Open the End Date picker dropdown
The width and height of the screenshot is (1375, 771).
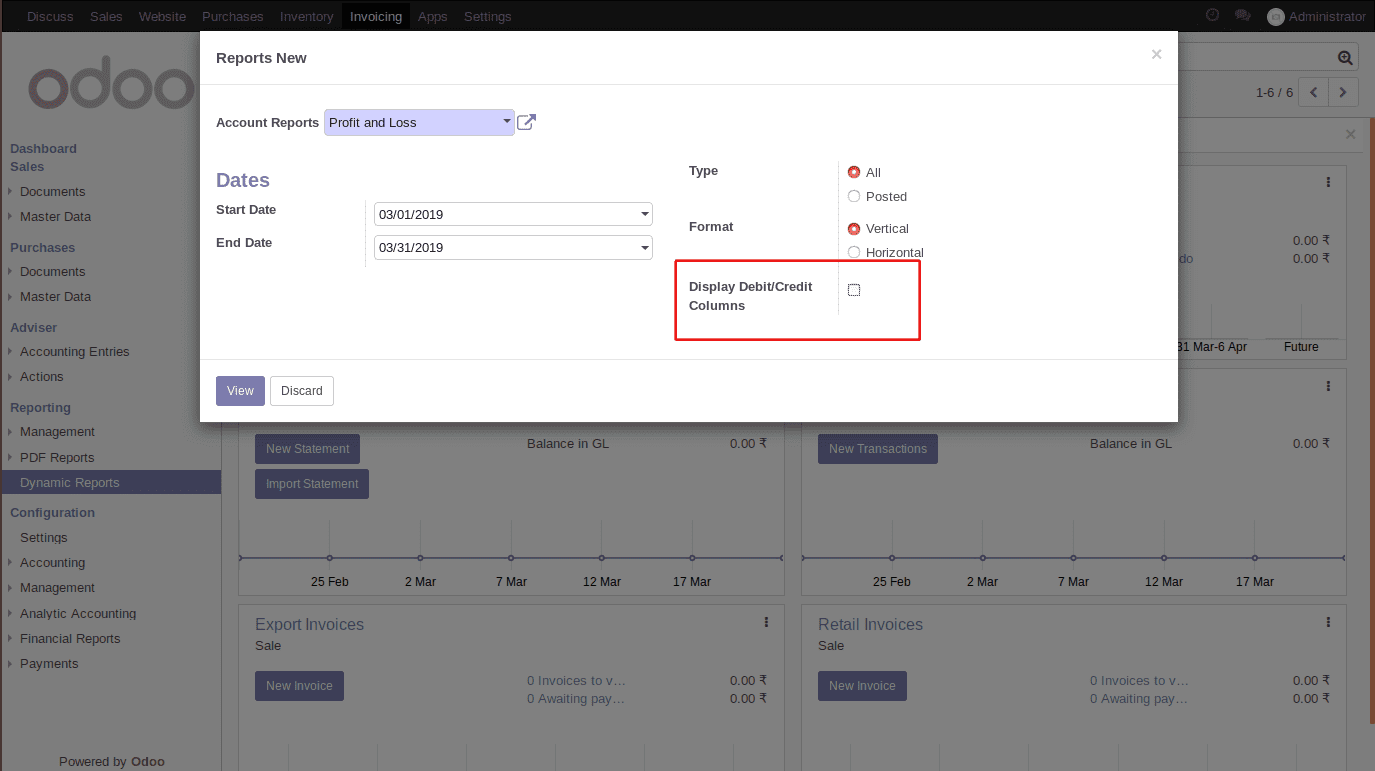click(645, 247)
